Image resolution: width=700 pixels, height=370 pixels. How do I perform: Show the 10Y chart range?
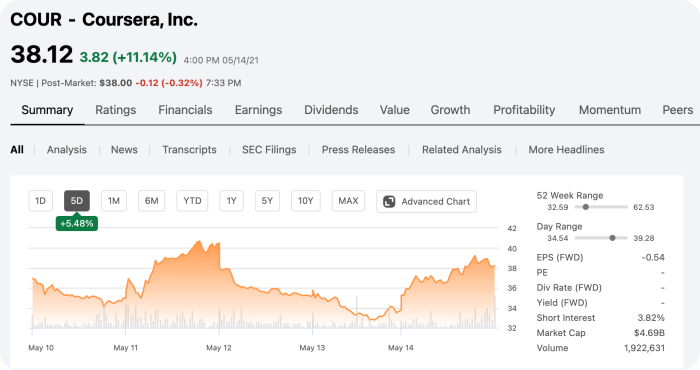tap(306, 201)
